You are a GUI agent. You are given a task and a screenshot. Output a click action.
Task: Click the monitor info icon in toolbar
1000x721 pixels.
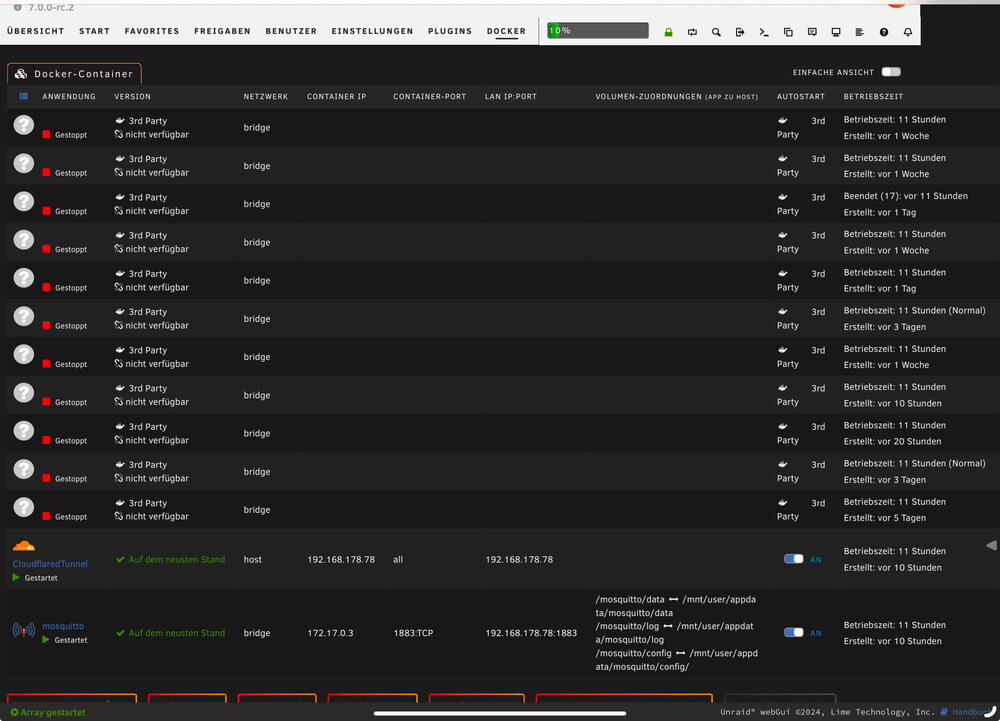[x=835, y=32]
